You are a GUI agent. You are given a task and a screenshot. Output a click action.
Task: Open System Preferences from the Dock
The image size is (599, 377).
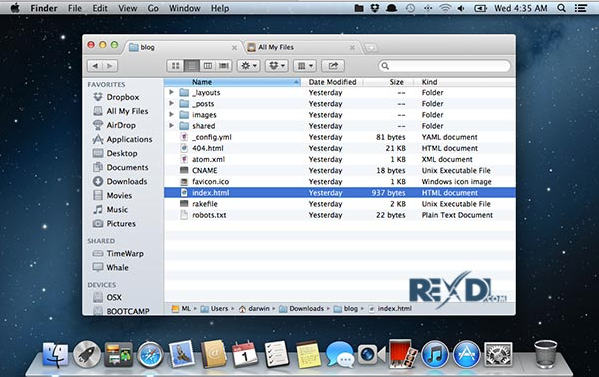tap(498, 355)
